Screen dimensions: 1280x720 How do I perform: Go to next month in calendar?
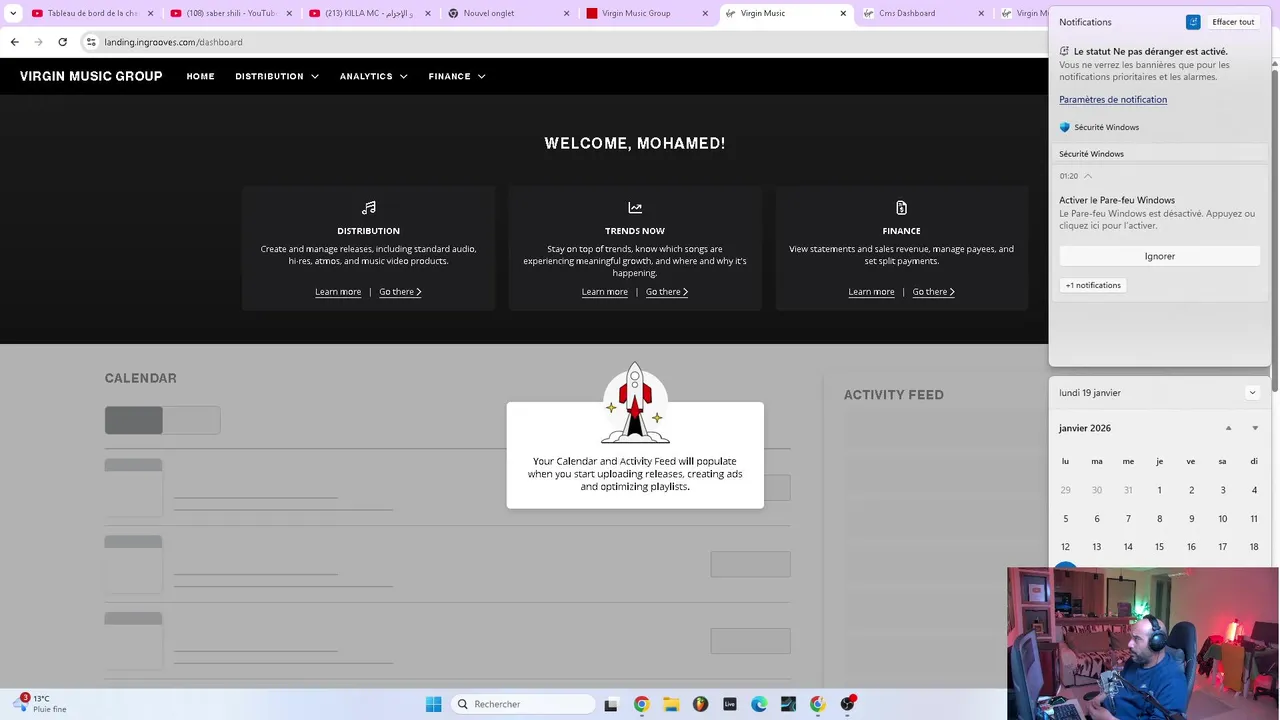coord(1255,428)
